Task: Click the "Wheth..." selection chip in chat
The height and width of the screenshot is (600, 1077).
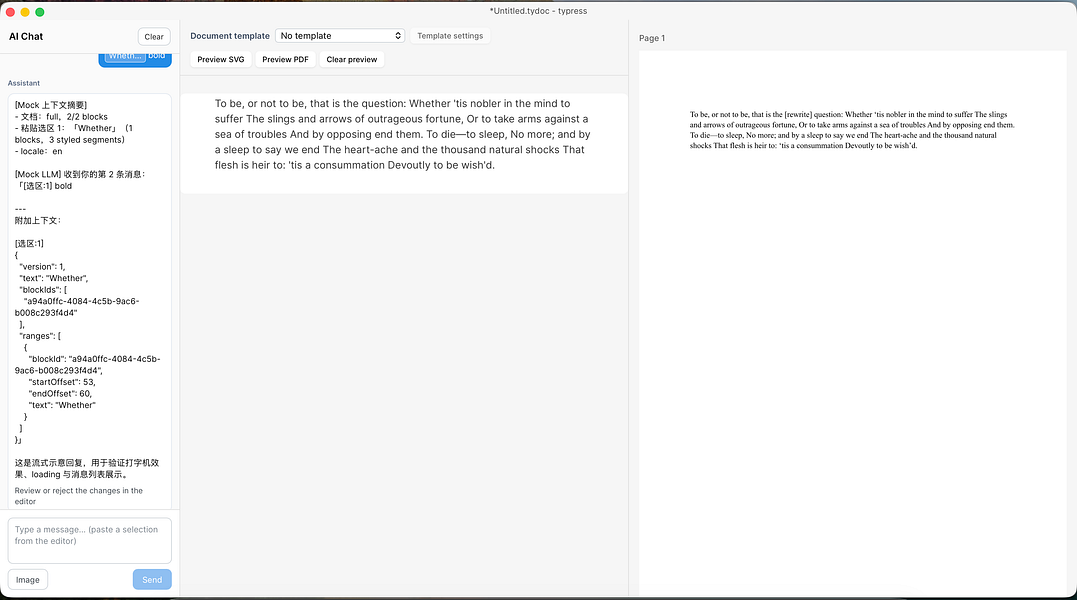Action: tap(124, 57)
